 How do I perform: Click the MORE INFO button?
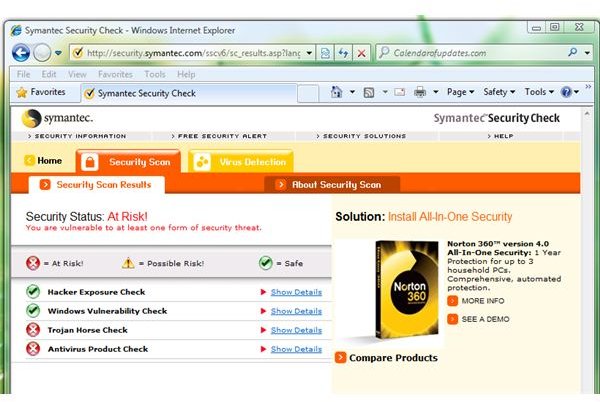[x=476, y=301]
